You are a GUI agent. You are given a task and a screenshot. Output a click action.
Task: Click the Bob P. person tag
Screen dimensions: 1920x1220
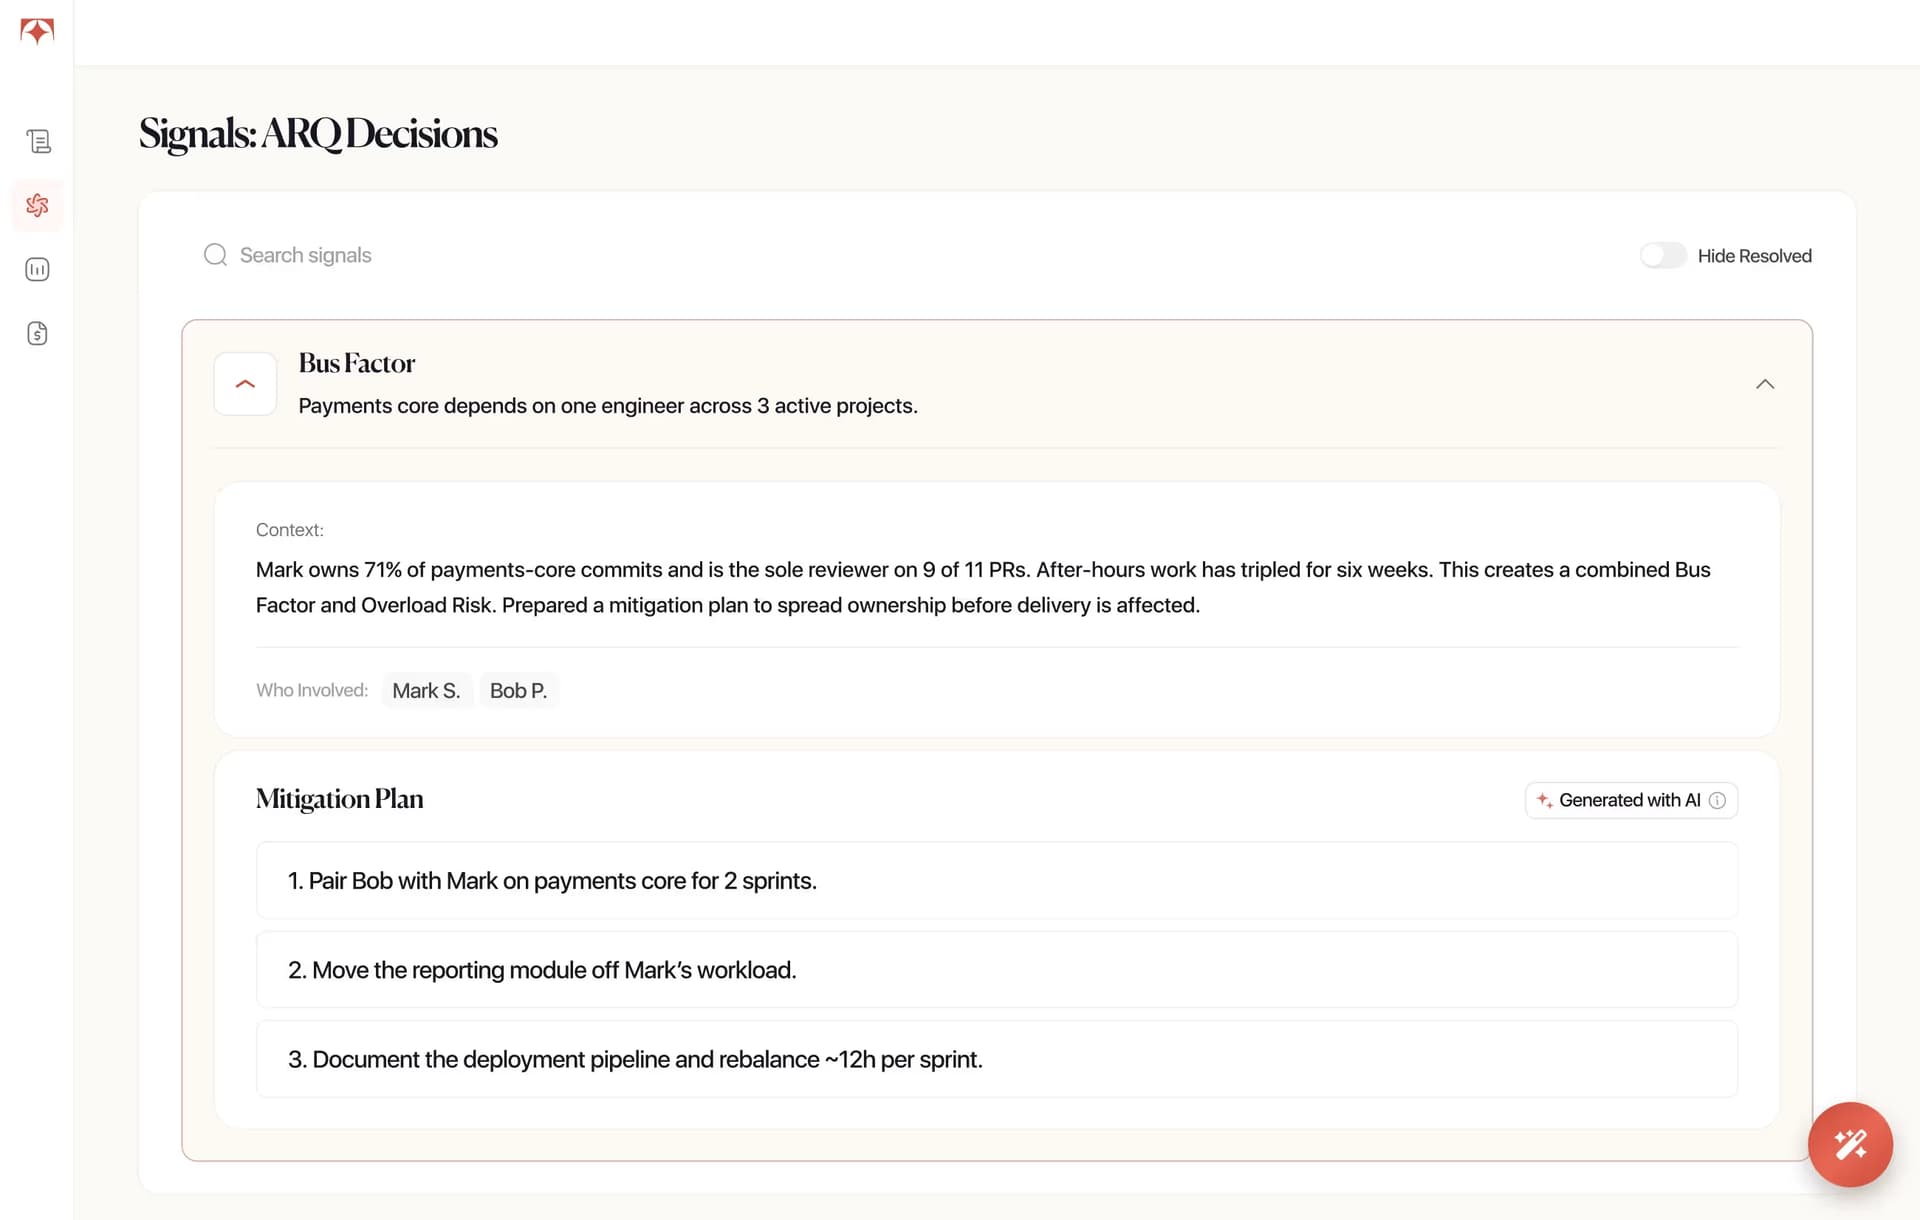[x=518, y=690]
